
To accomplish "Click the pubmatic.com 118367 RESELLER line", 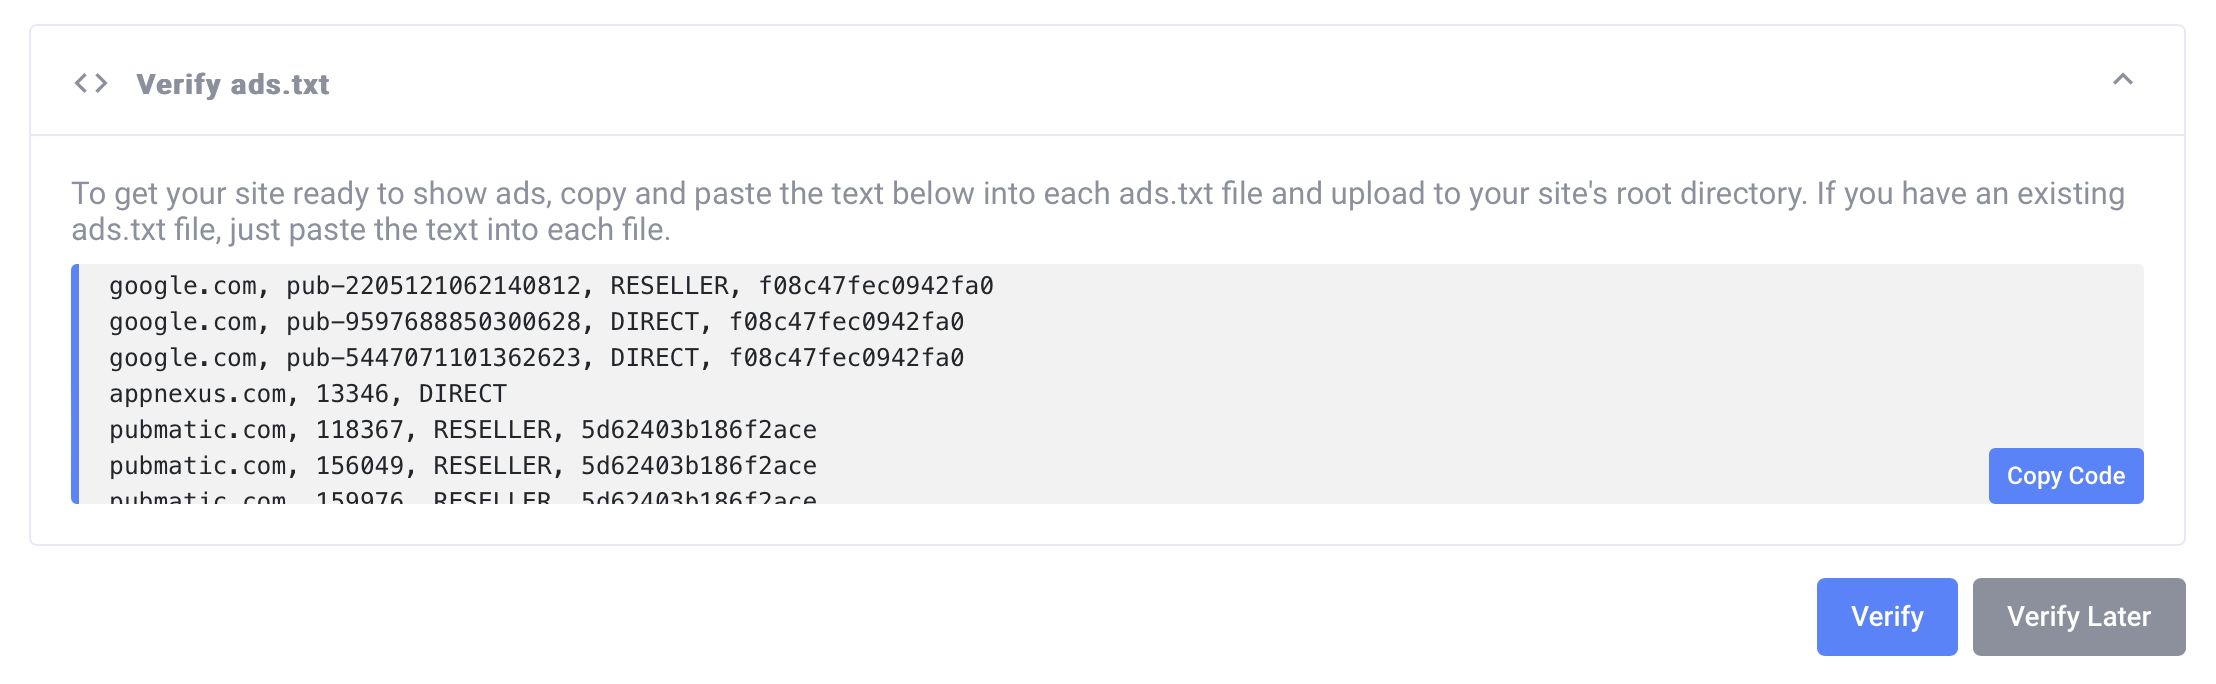I will tap(462, 430).
